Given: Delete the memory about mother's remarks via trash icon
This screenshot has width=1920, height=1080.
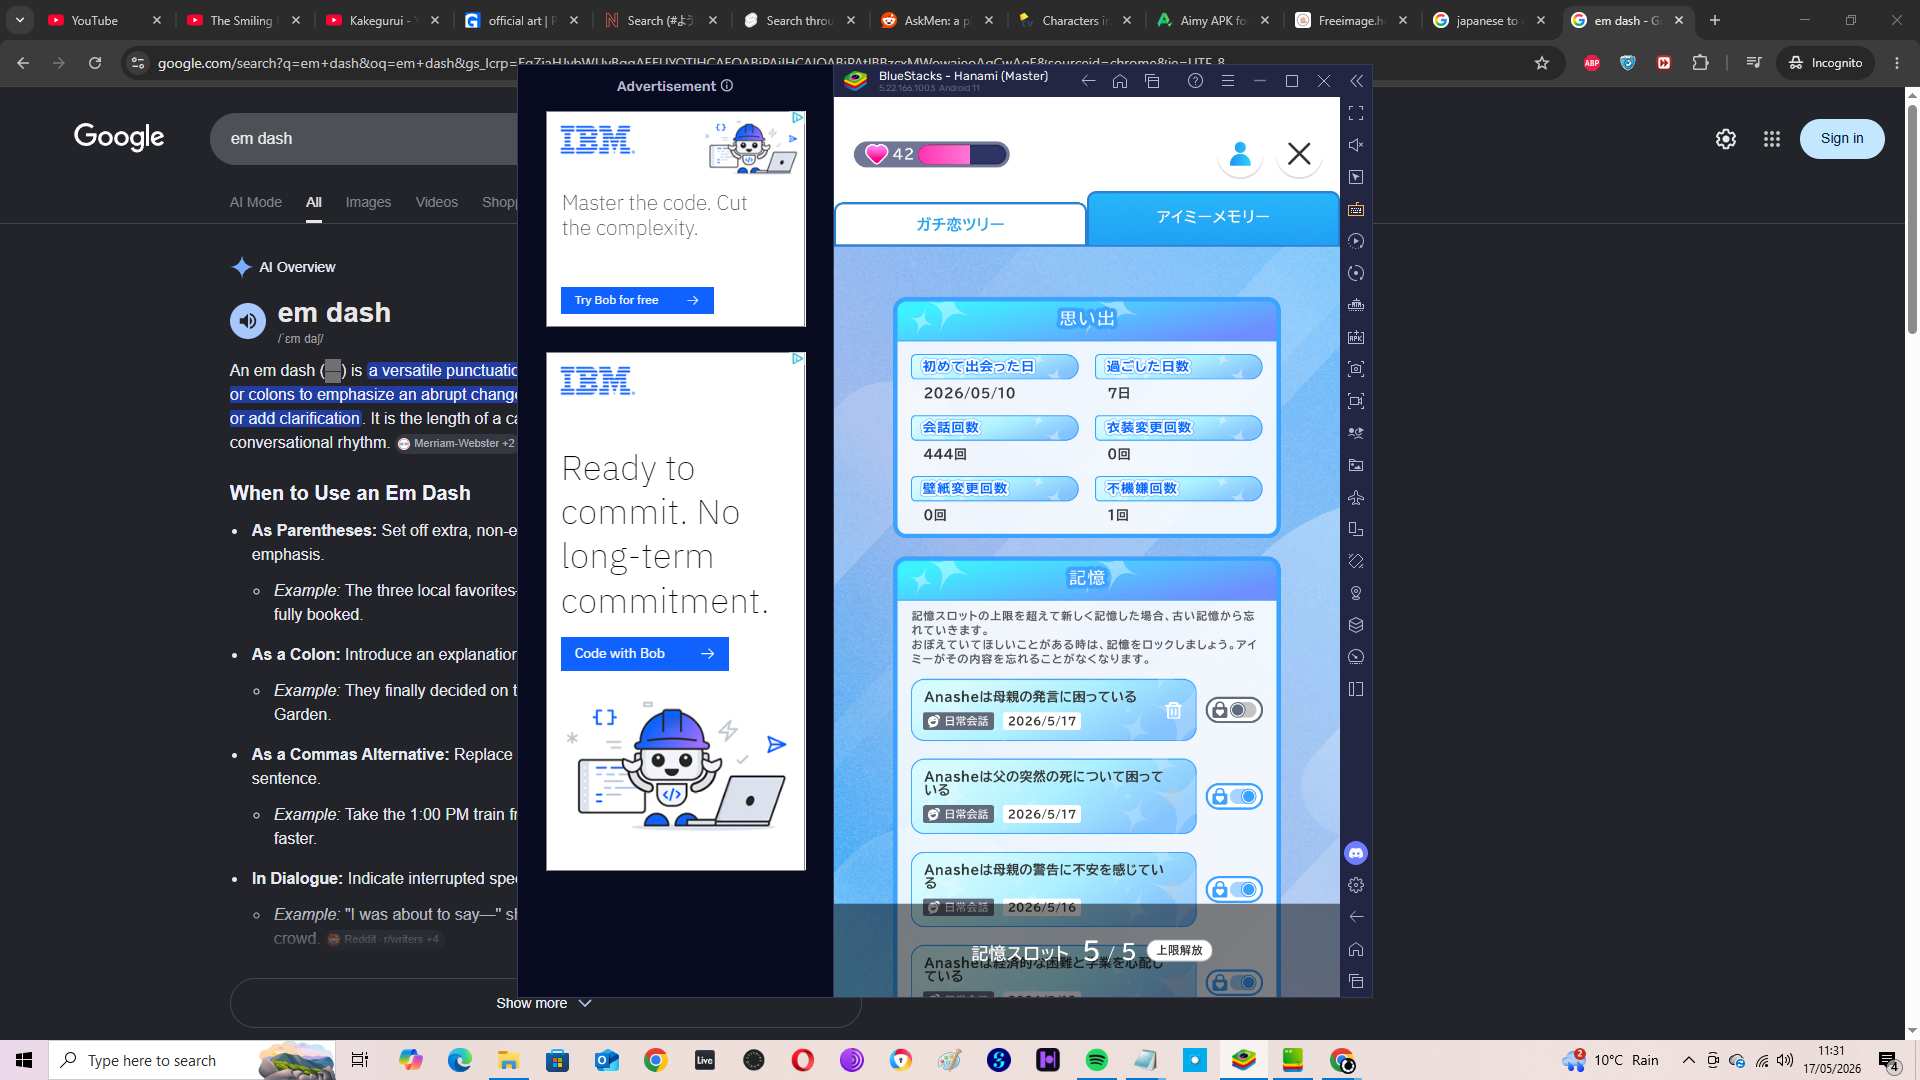Looking at the screenshot, I should point(1173,710).
